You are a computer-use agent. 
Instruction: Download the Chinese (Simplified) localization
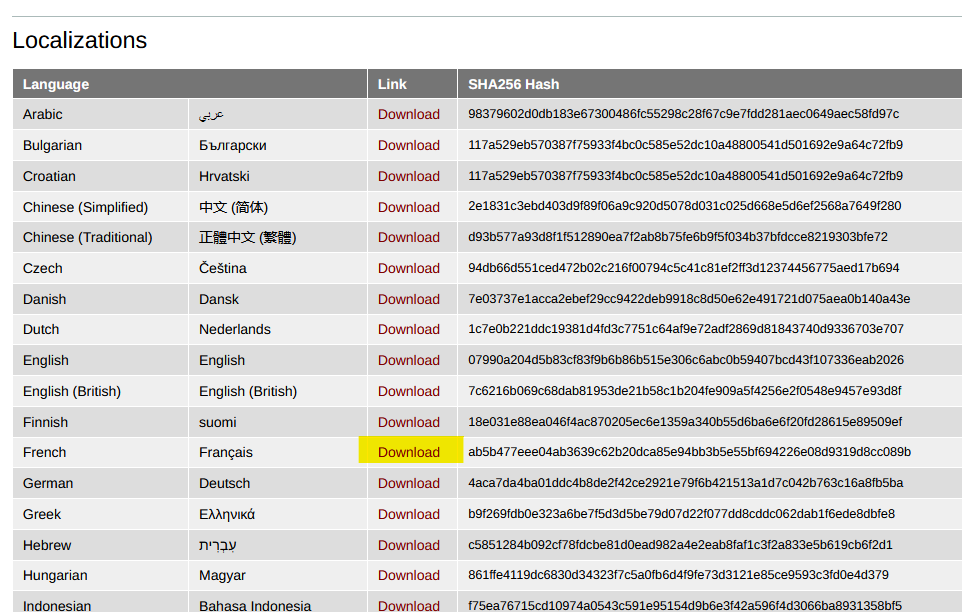408,207
